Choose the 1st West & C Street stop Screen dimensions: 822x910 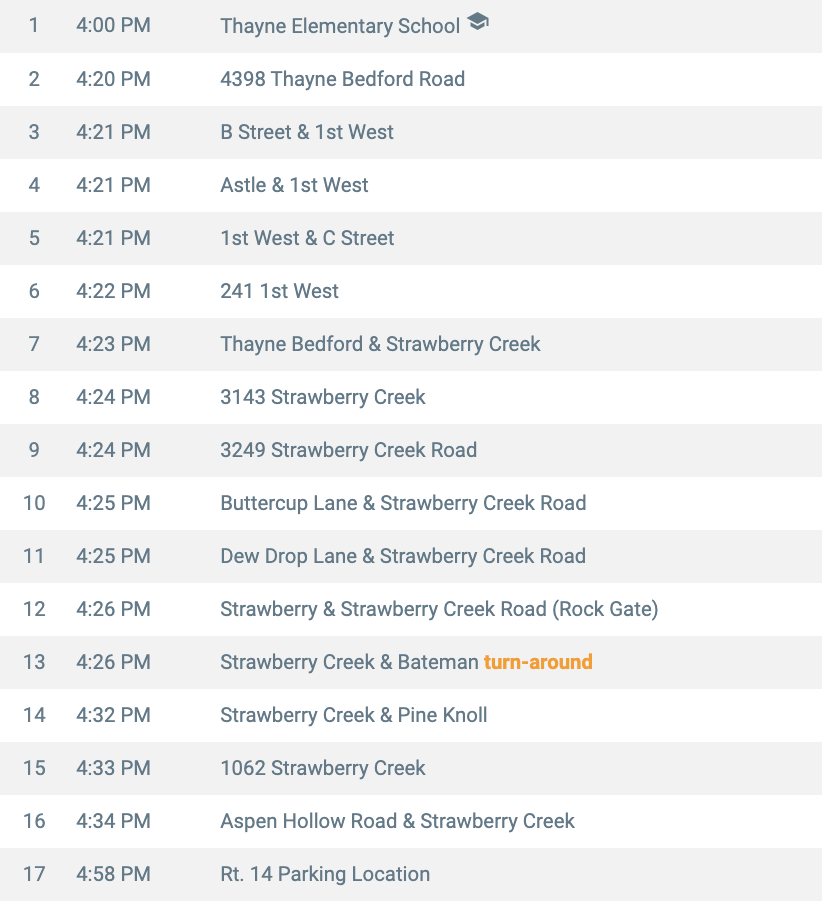tap(307, 238)
